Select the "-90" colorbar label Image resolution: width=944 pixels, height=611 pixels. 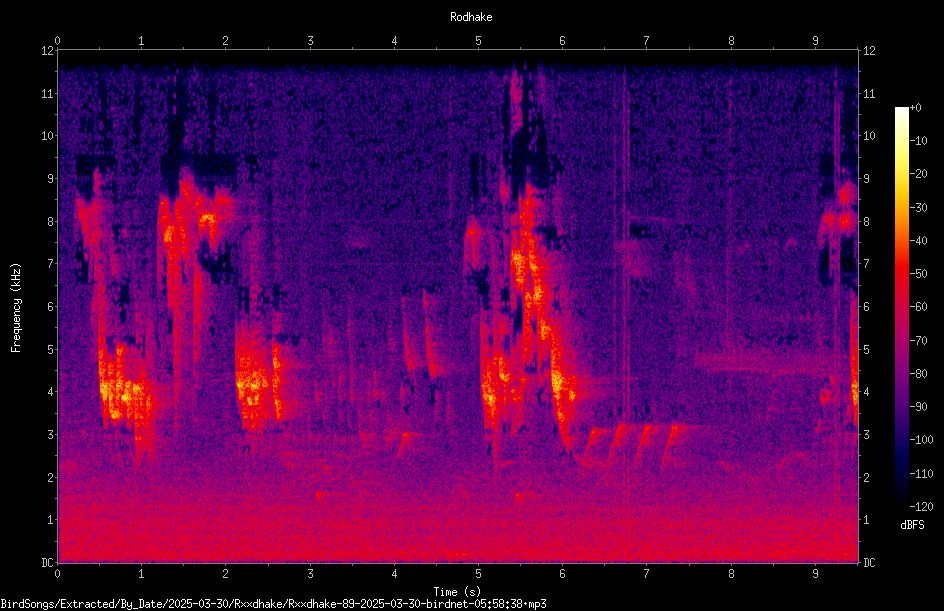coord(919,407)
